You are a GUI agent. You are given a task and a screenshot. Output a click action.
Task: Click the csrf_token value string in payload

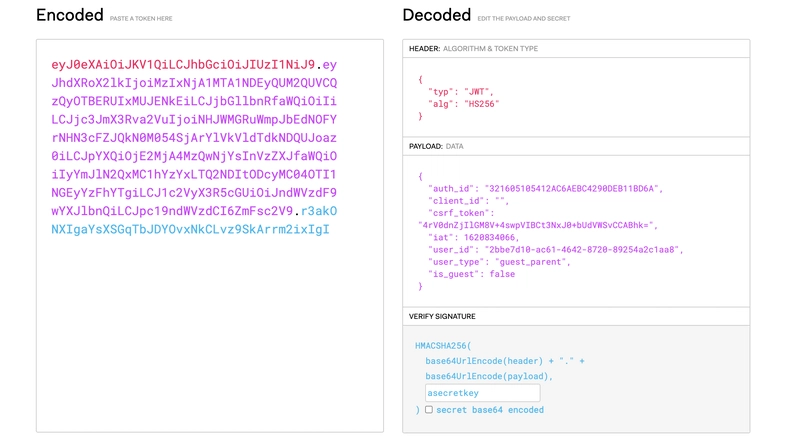click(x=537, y=225)
